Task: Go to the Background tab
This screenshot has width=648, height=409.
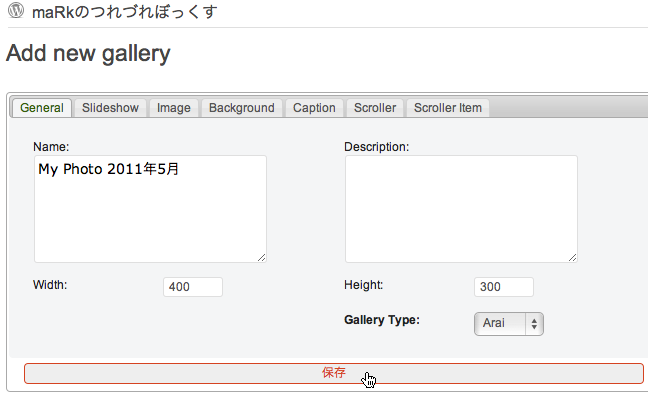Action: (x=241, y=108)
